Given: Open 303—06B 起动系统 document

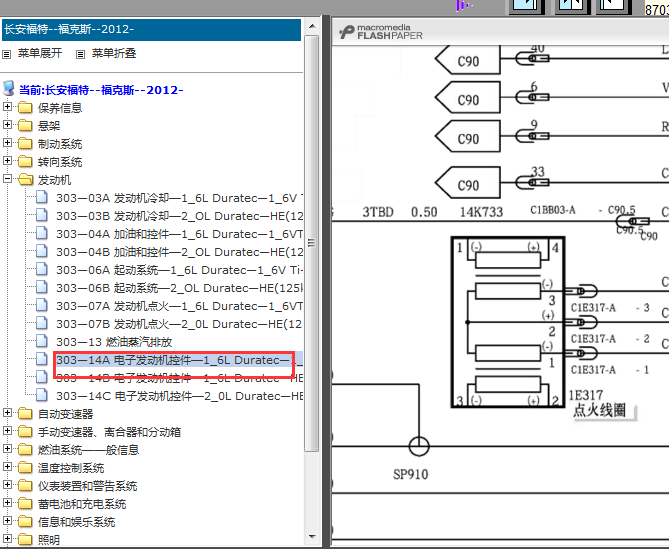Looking at the screenshot, I should [179, 288].
